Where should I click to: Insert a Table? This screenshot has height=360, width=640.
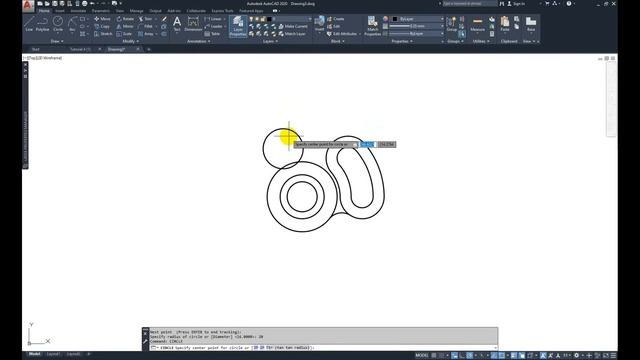(212, 34)
